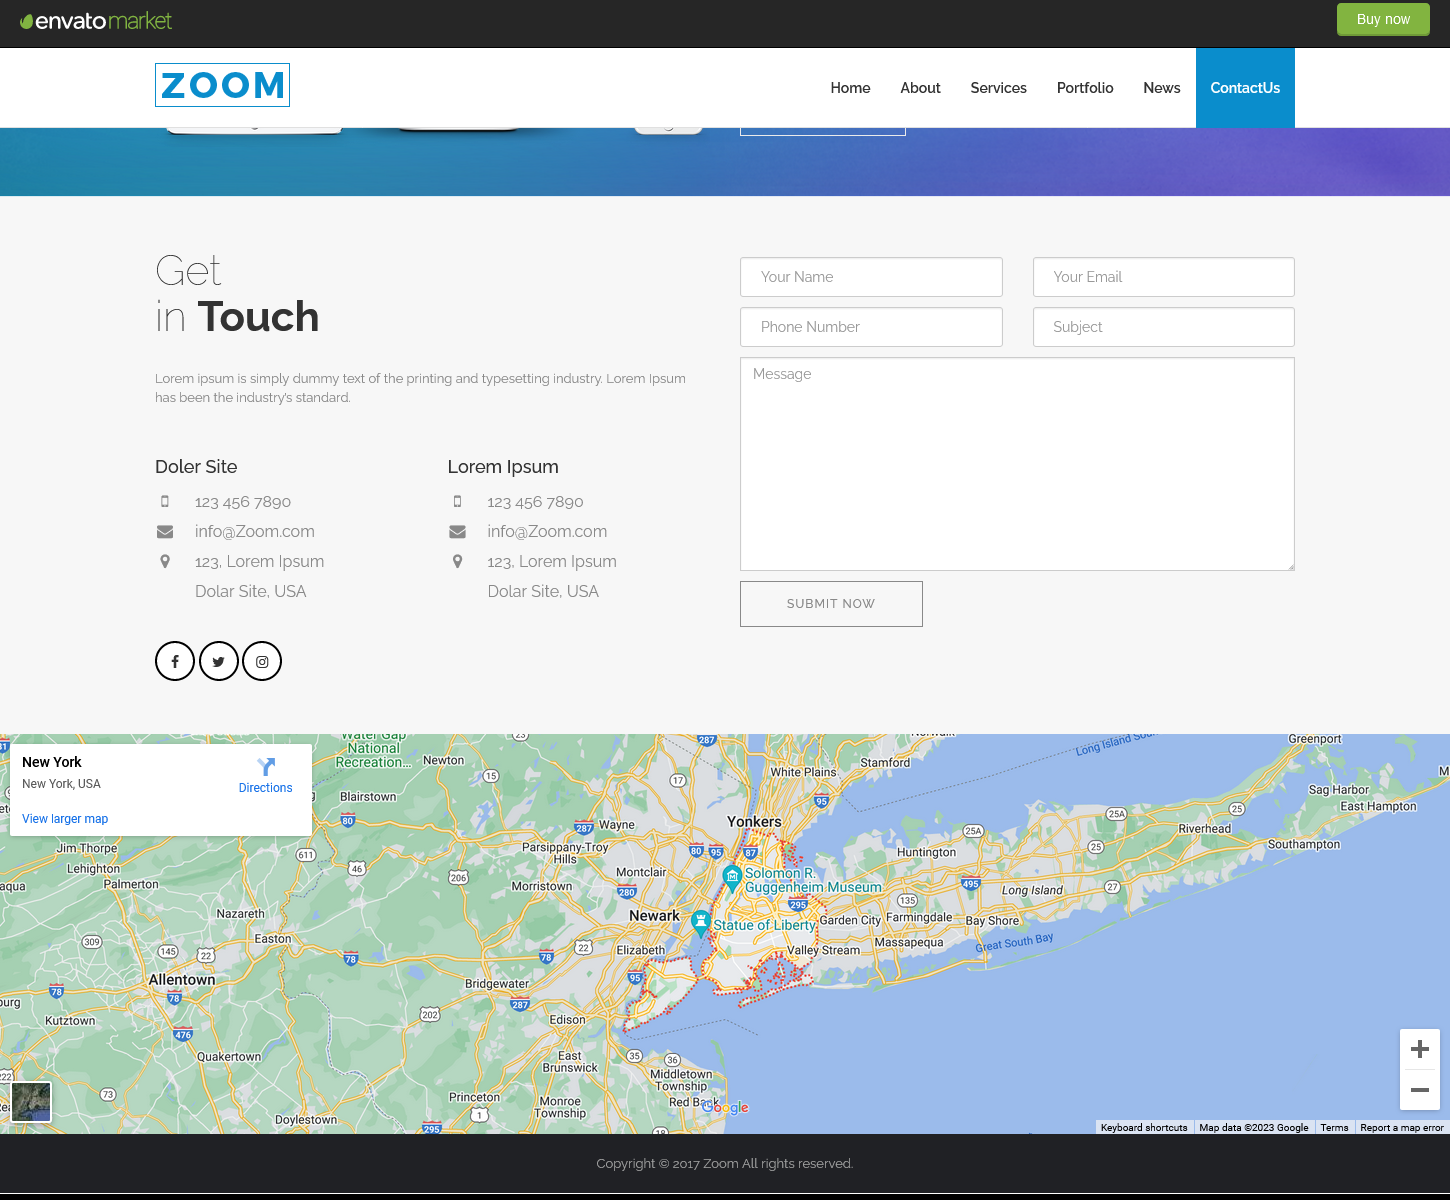This screenshot has height=1200, width=1450.
Task: Click phone number under Doler Site
Action: [243, 501]
